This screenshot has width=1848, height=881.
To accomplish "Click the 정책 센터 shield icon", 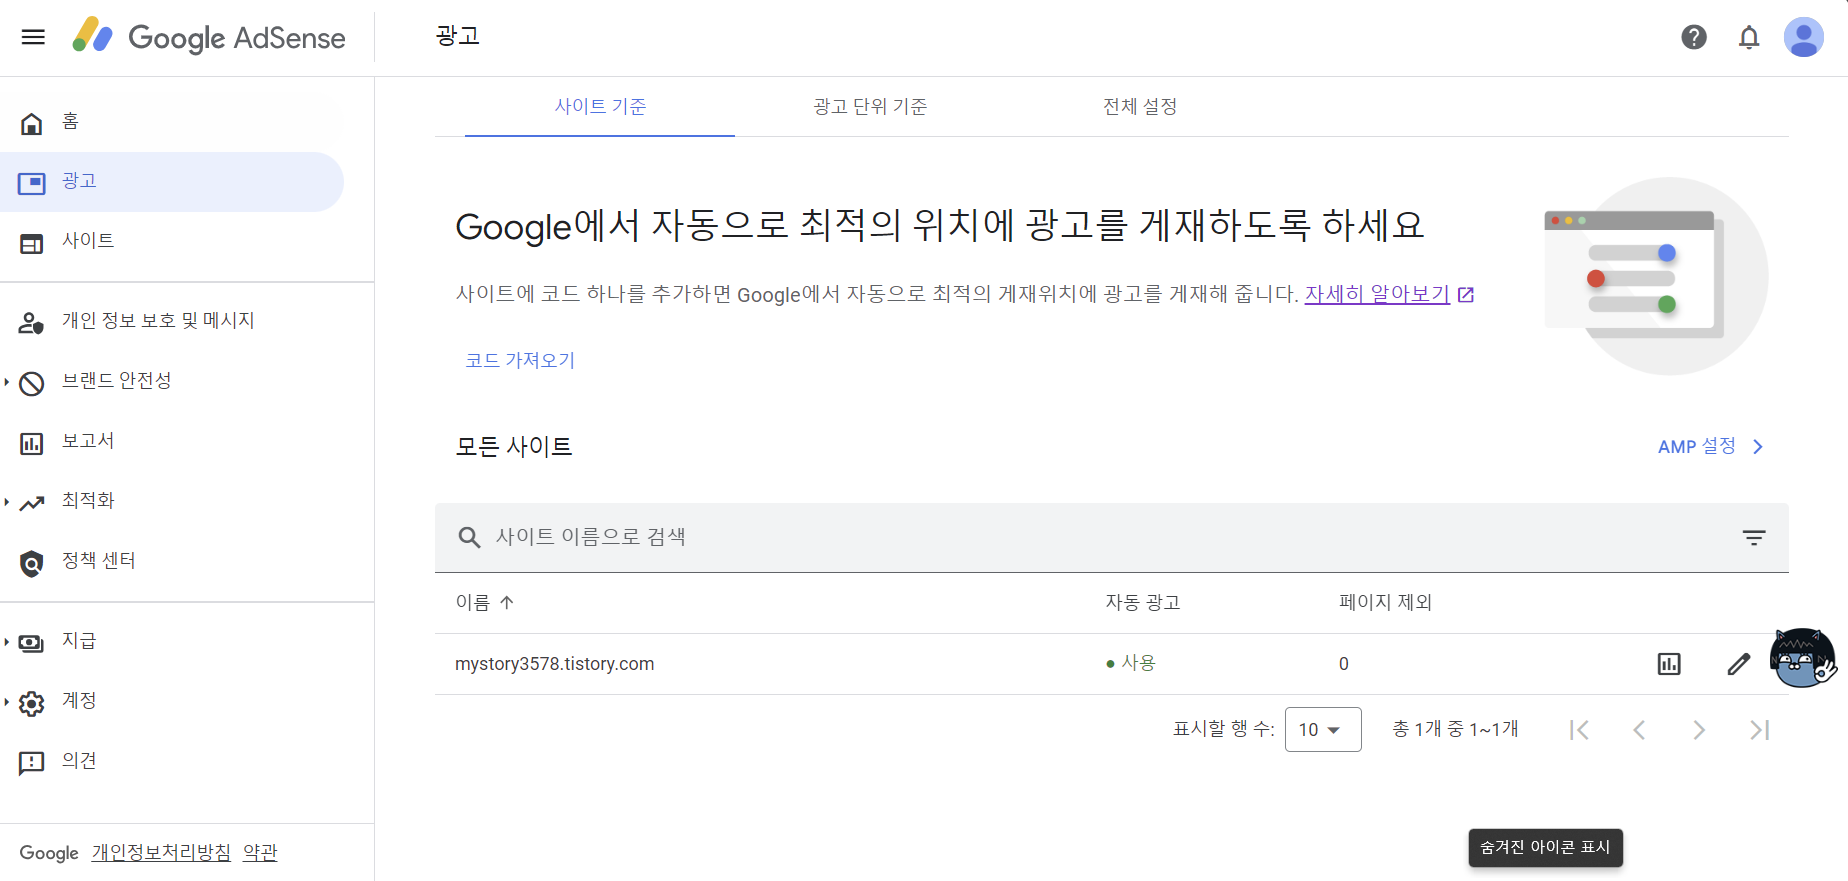I will pos(32,563).
